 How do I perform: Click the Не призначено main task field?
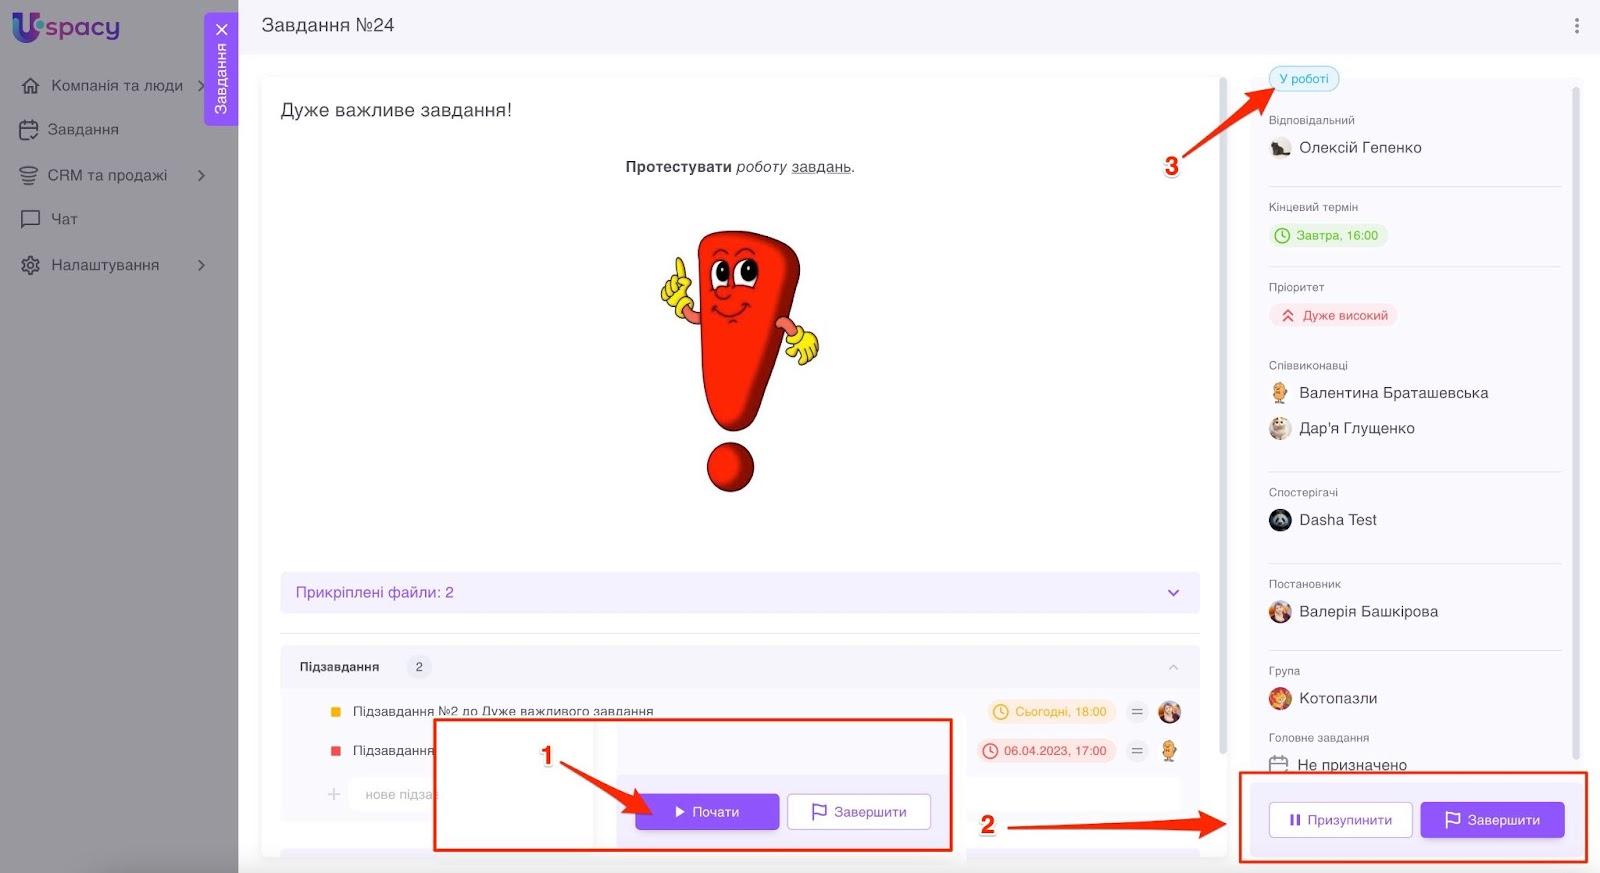point(1351,765)
